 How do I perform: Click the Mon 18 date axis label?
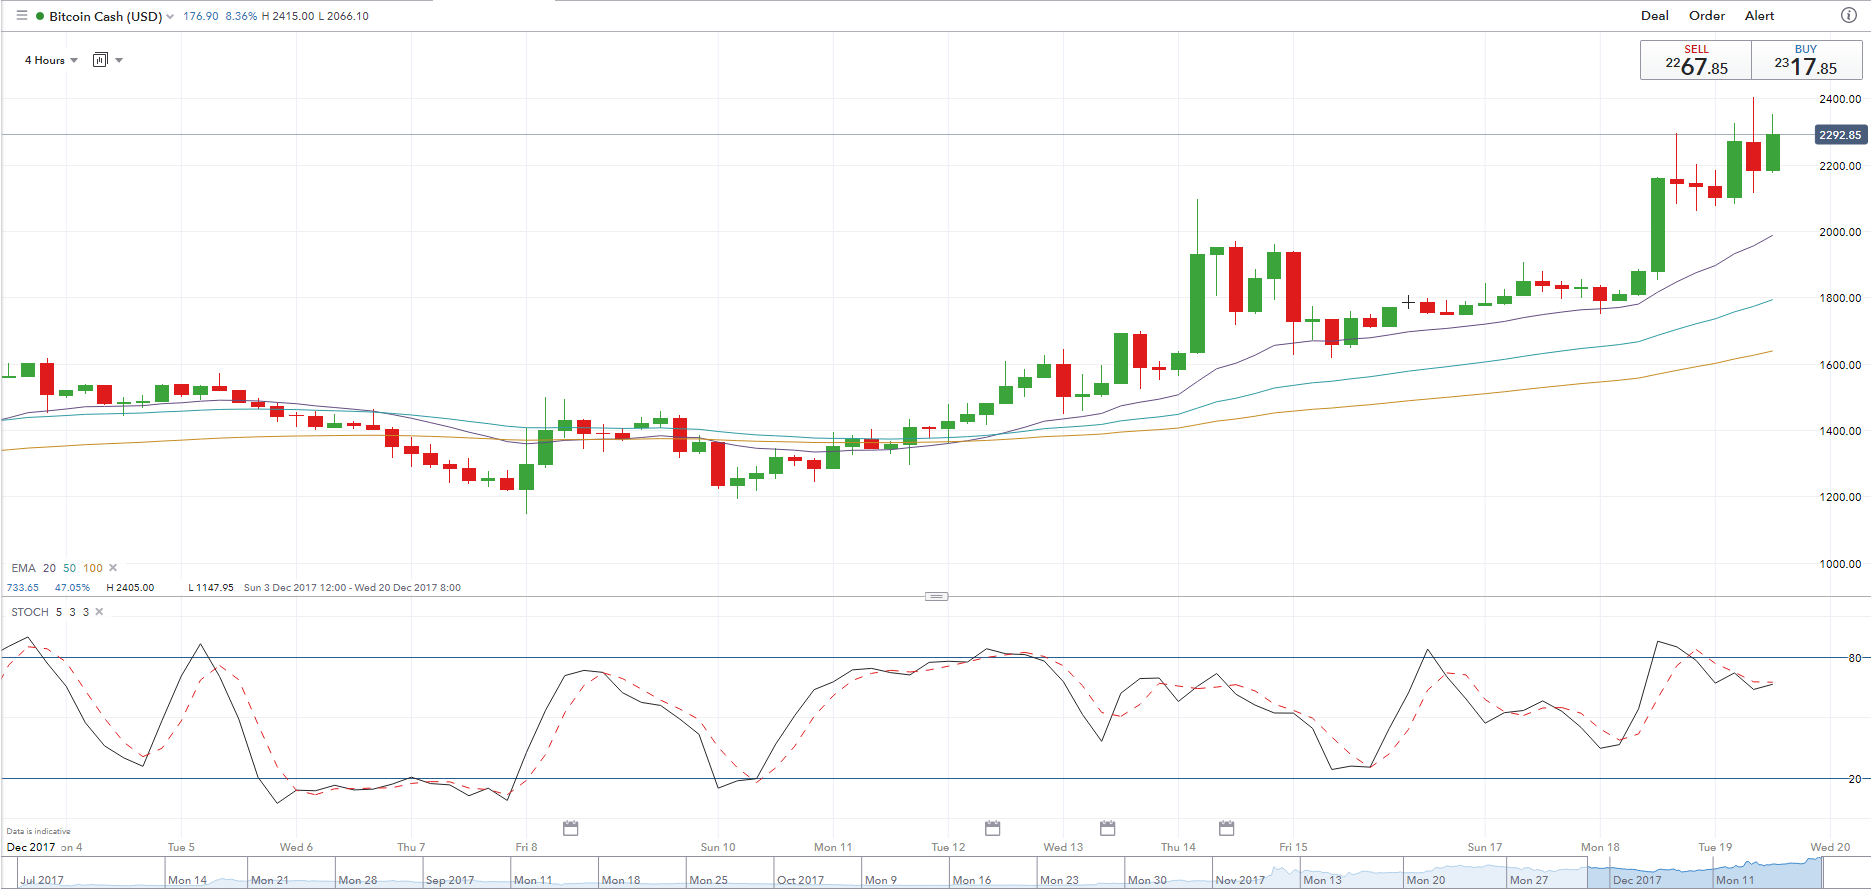[1600, 847]
